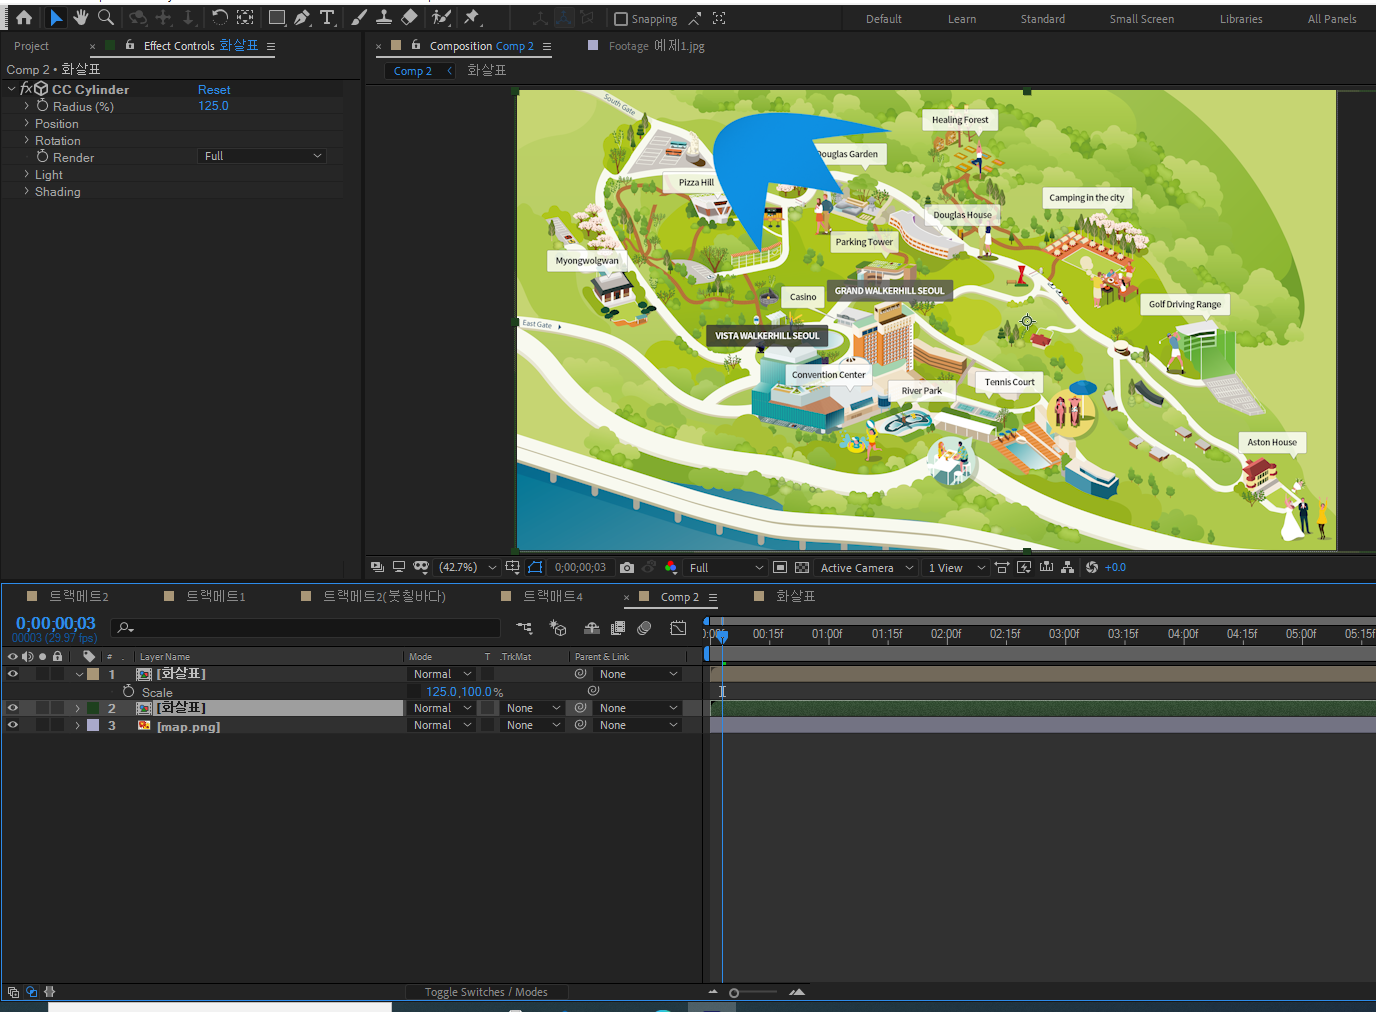1376x1012 pixels.
Task: Toggle Fast Previews icon in viewer
Action: click(1024, 567)
